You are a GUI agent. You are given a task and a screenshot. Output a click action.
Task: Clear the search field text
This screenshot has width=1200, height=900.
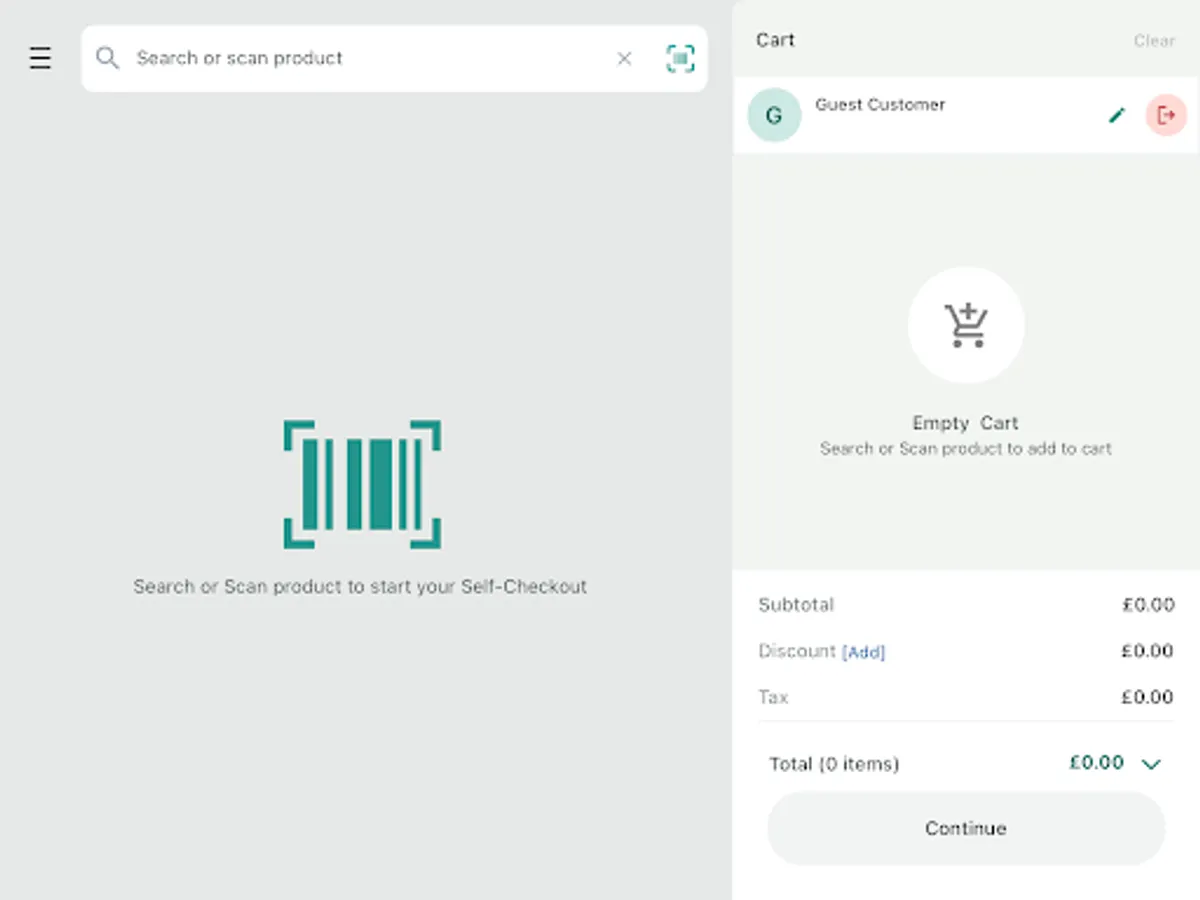pyautogui.click(x=624, y=59)
